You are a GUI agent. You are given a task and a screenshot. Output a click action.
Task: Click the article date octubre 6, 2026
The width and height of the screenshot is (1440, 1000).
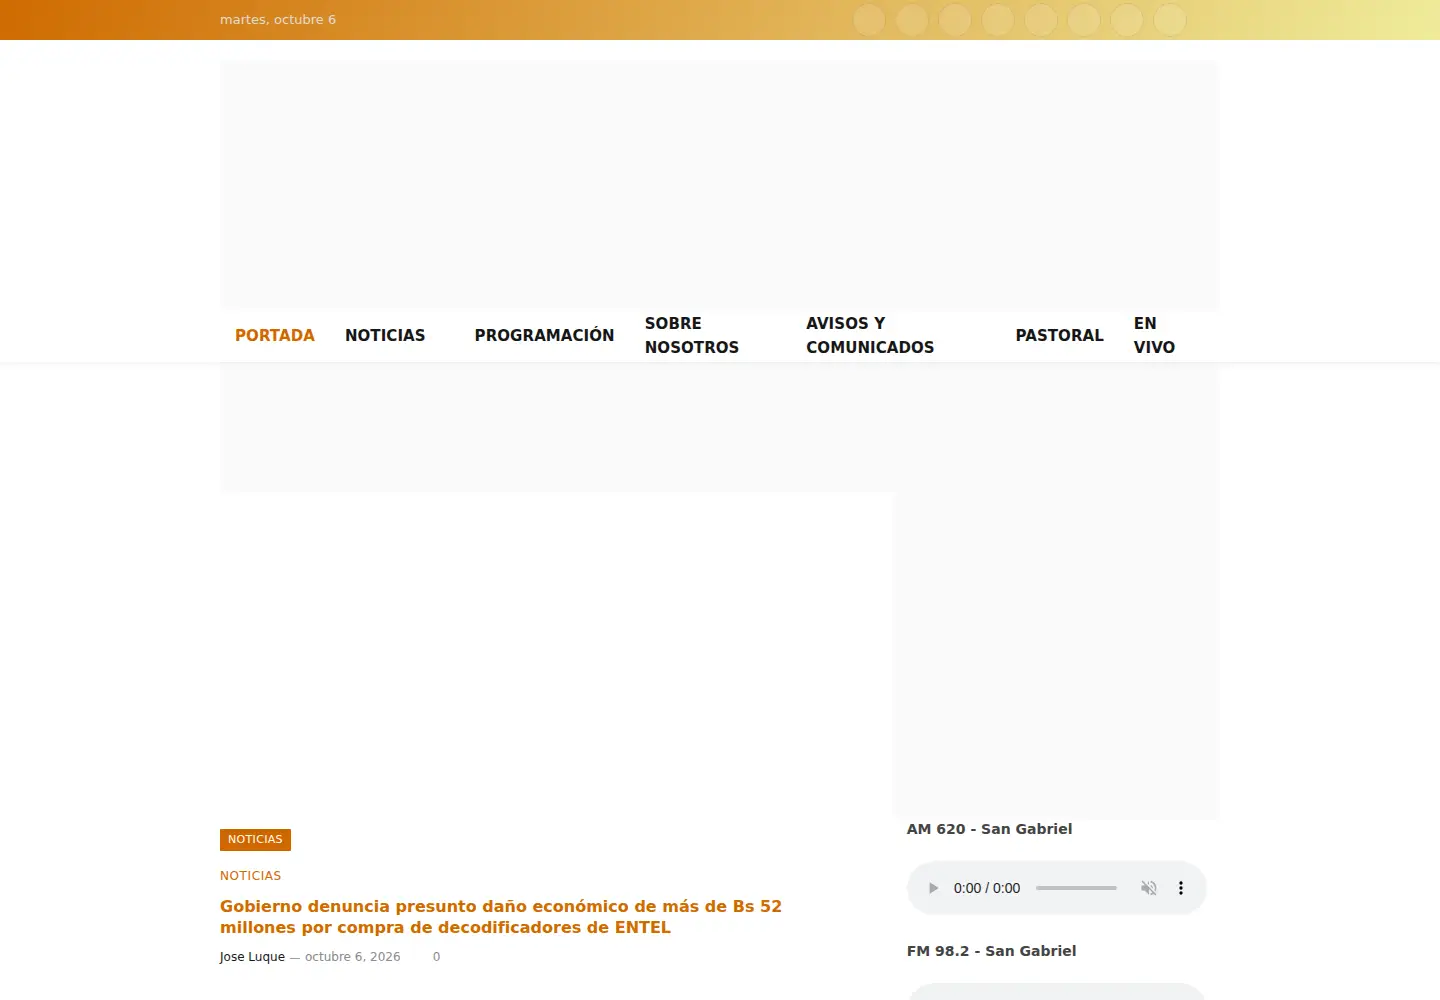(x=352, y=957)
